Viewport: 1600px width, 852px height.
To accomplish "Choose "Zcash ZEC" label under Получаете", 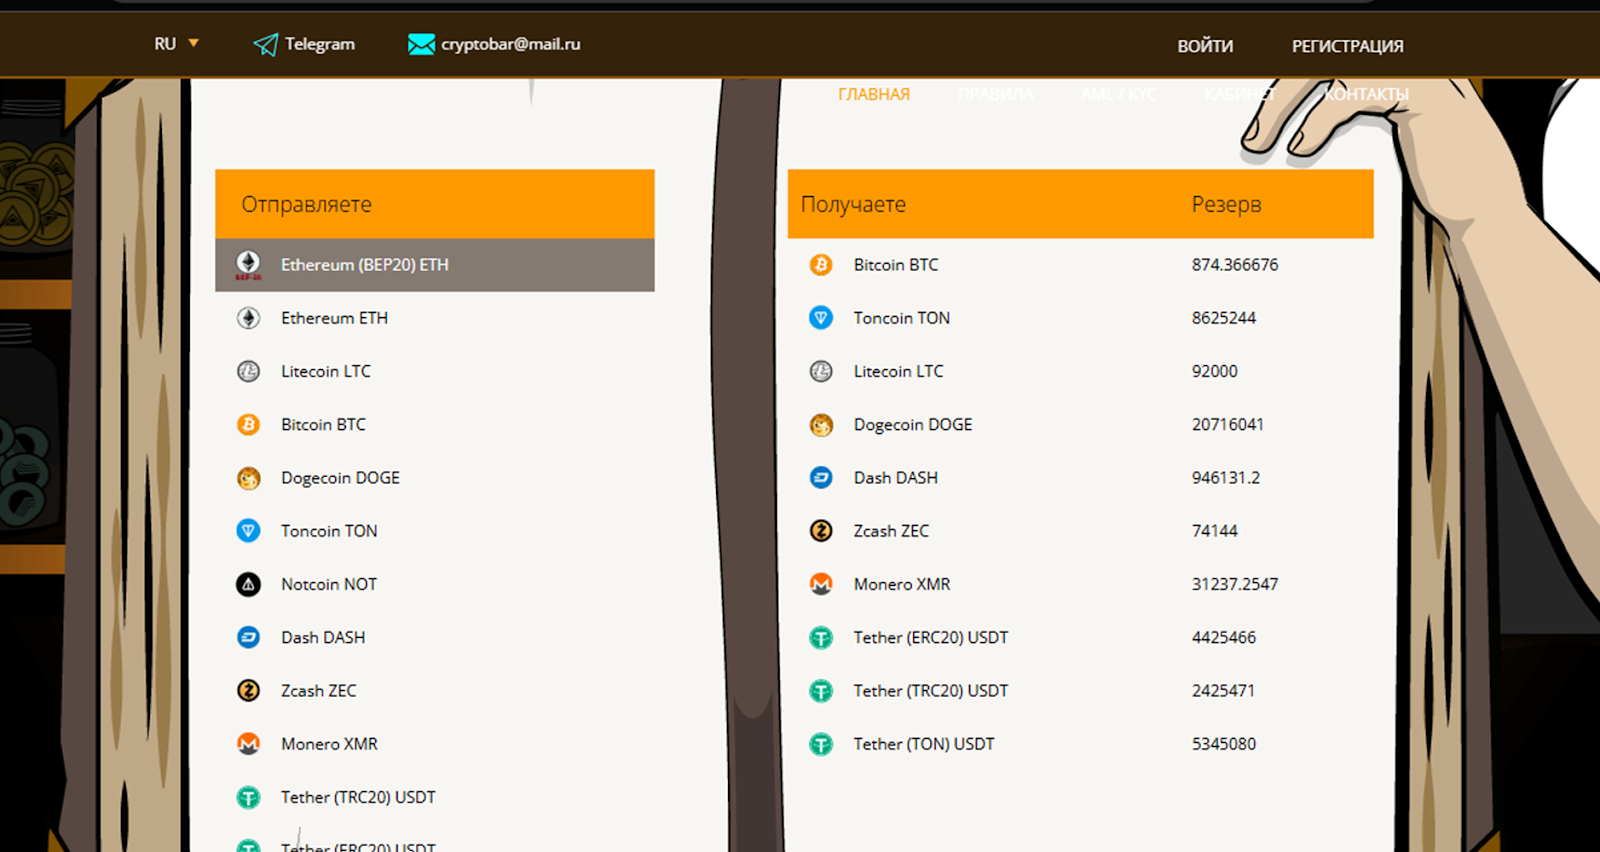I will [x=891, y=531].
